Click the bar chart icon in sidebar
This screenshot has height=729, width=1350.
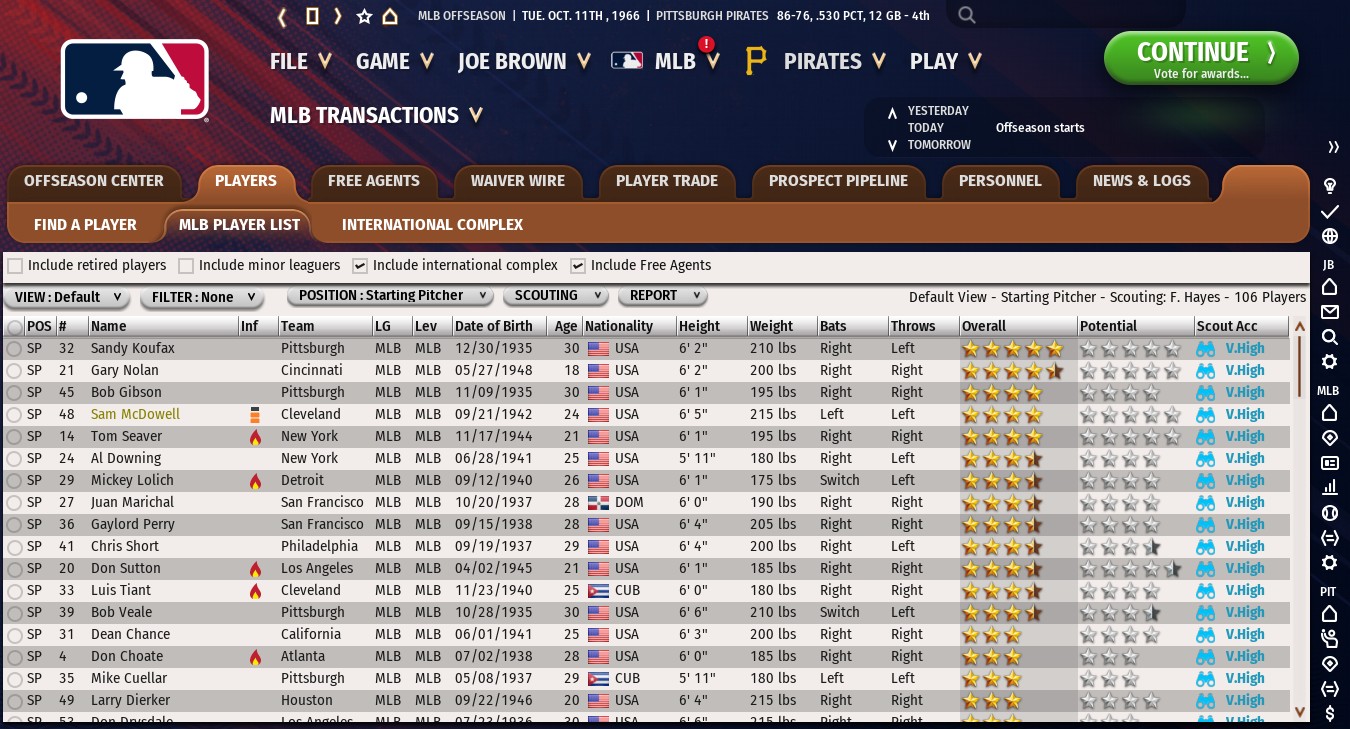click(1330, 487)
